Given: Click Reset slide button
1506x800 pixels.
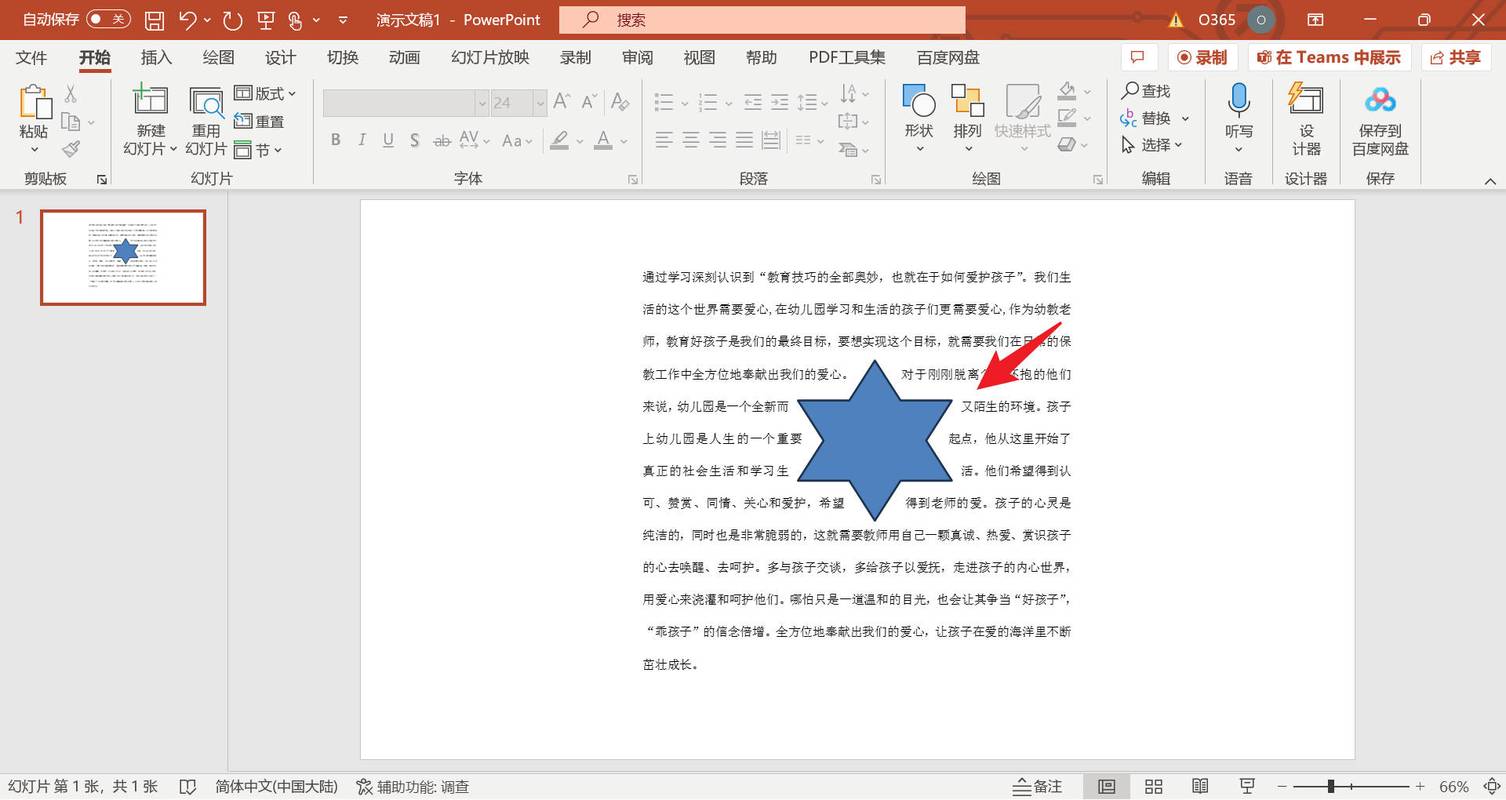Looking at the screenshot, I should (259, 121).
